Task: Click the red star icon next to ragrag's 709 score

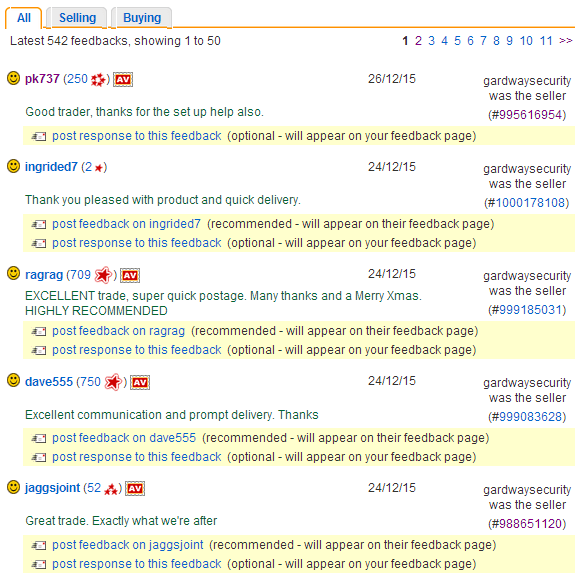Action: 103,275
